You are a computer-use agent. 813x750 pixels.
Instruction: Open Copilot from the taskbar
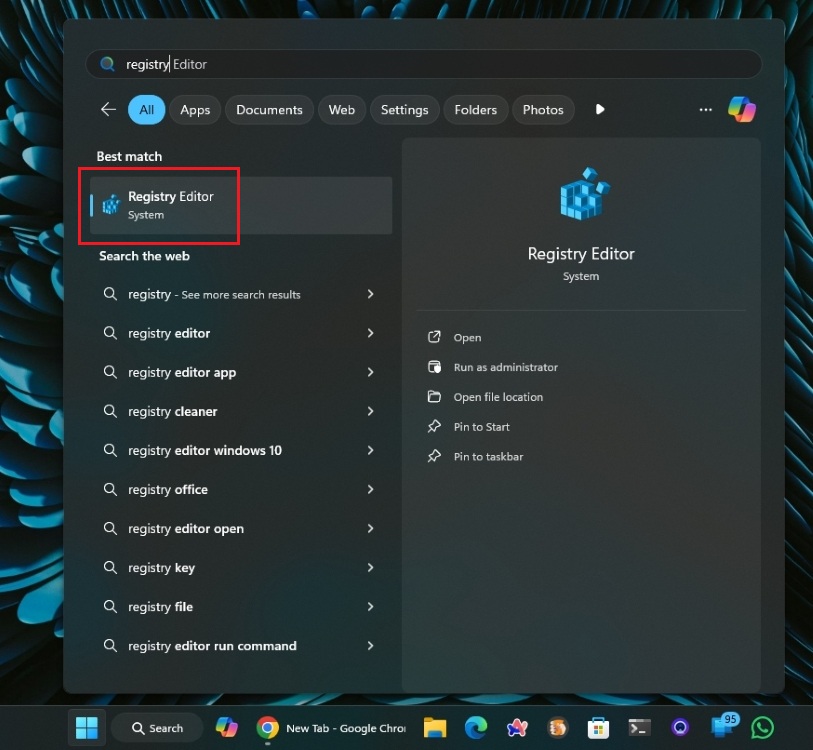click(227, 728)
